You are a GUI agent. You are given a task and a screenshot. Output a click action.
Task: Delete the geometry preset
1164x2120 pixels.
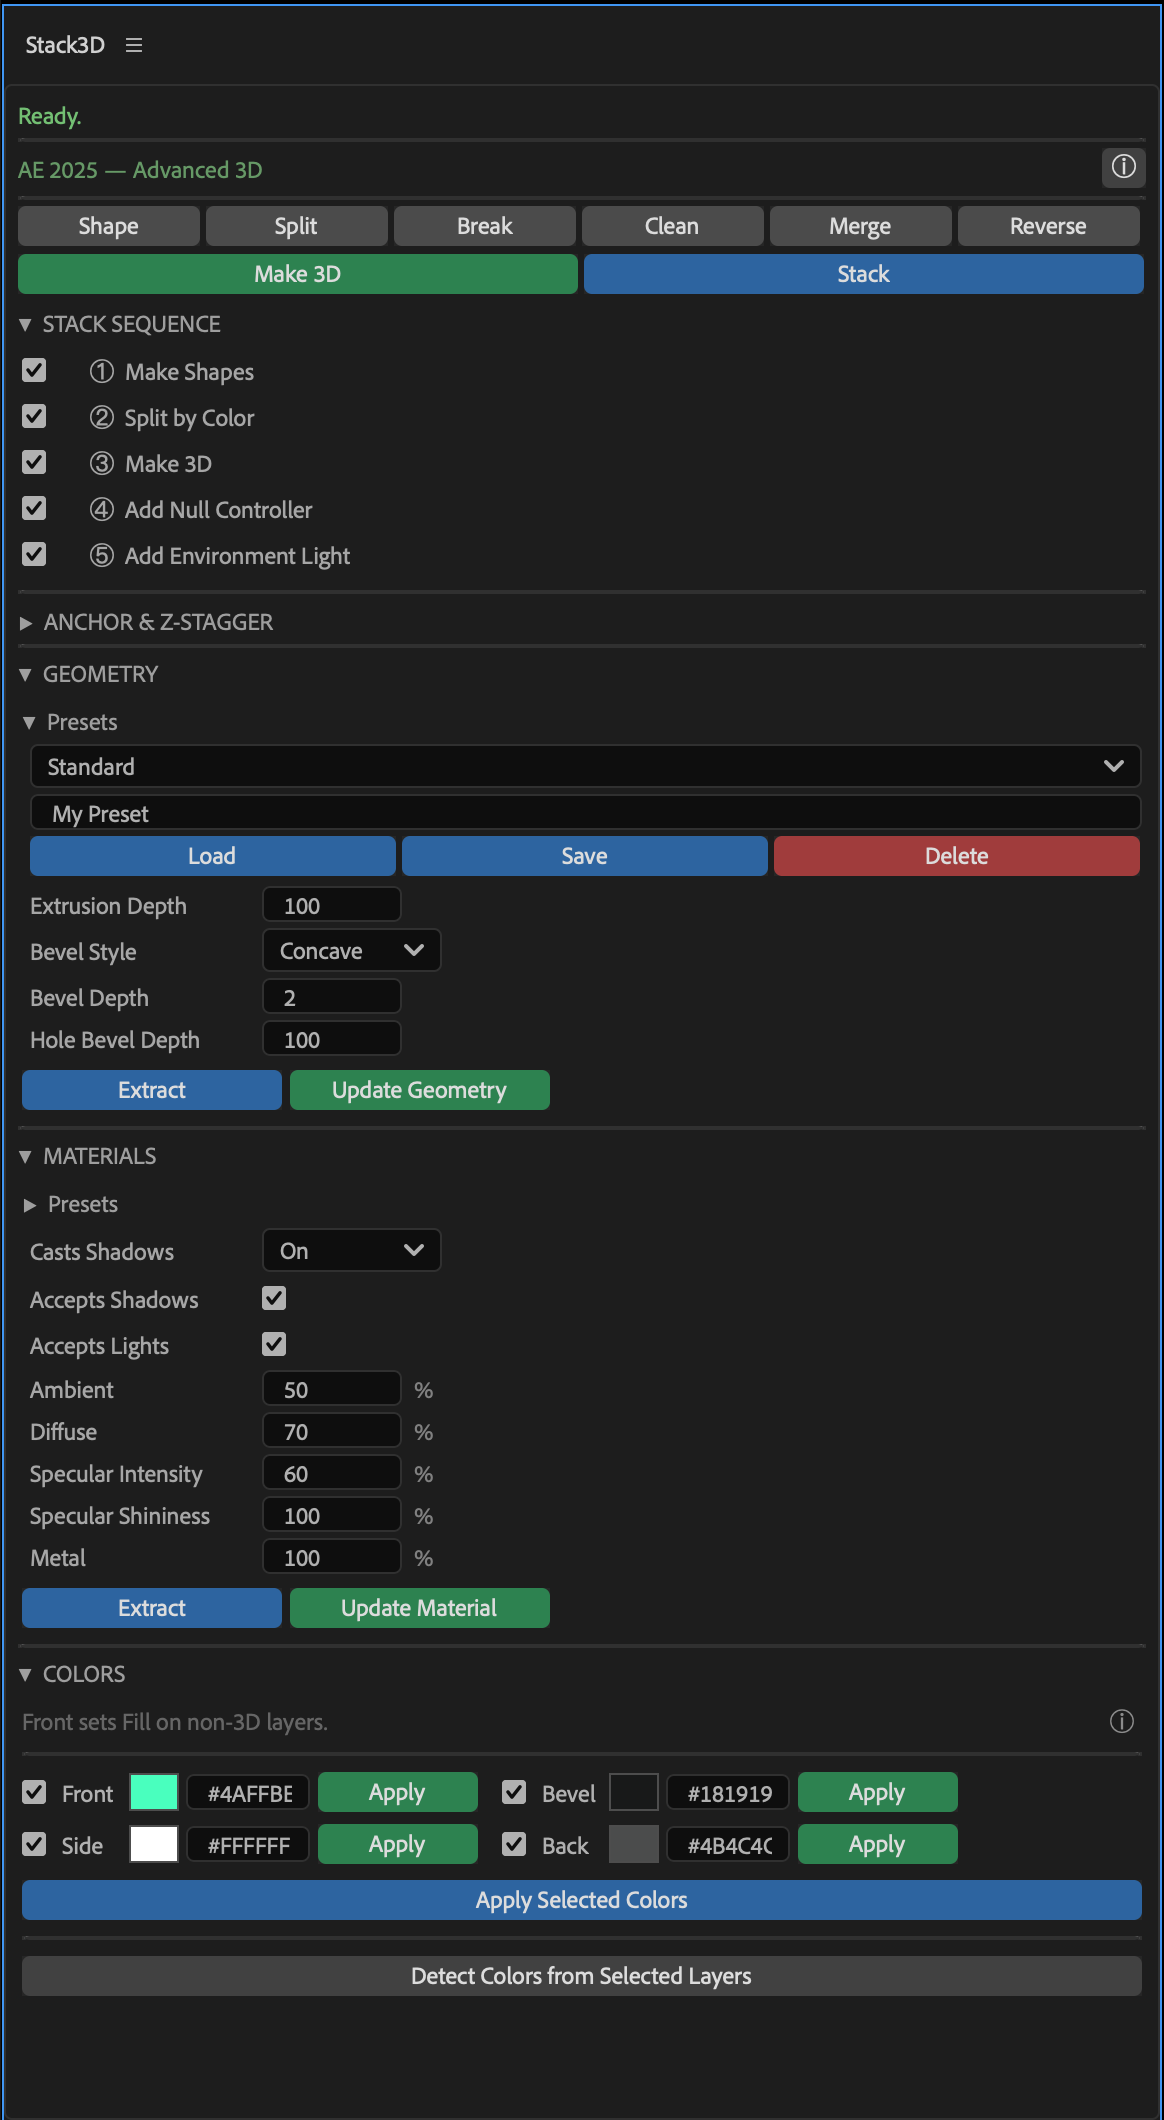coord(957,856)
